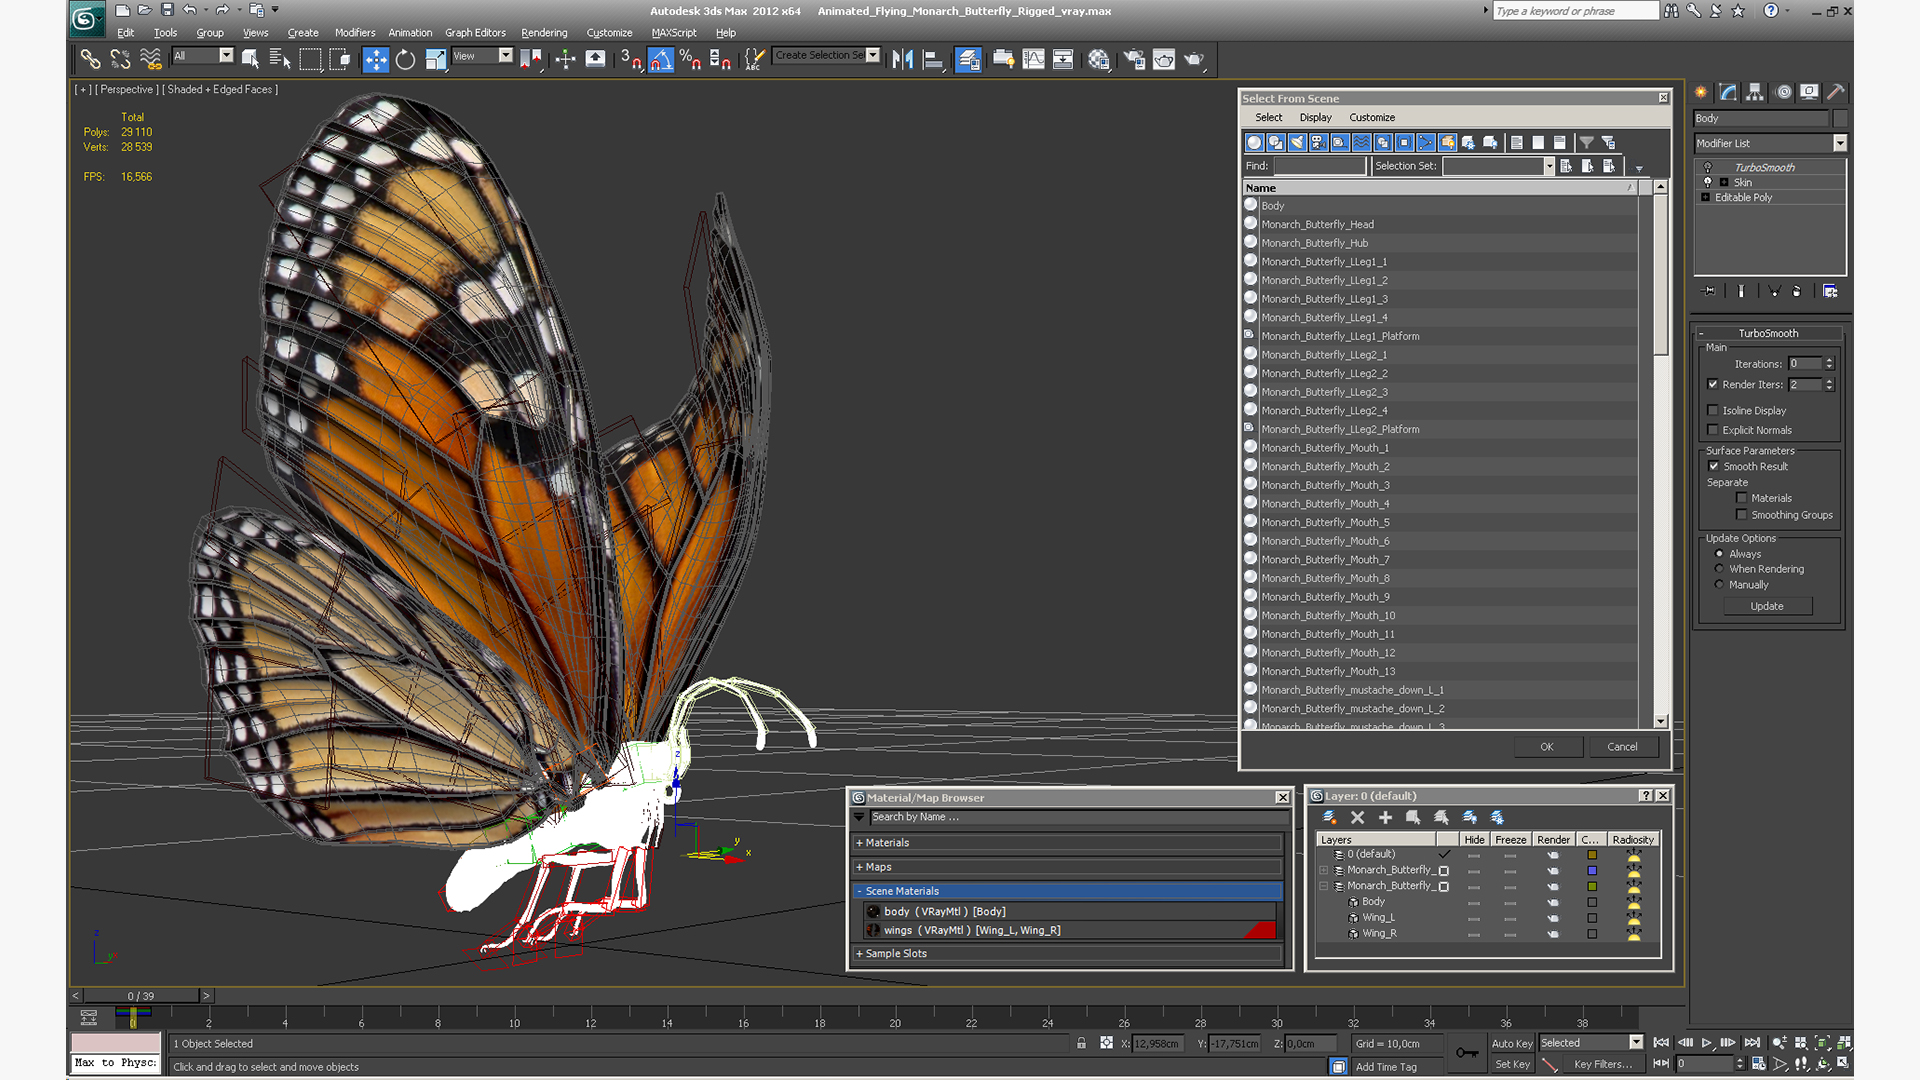
Task: Open the Animation menu
Action: pos(410,33)
